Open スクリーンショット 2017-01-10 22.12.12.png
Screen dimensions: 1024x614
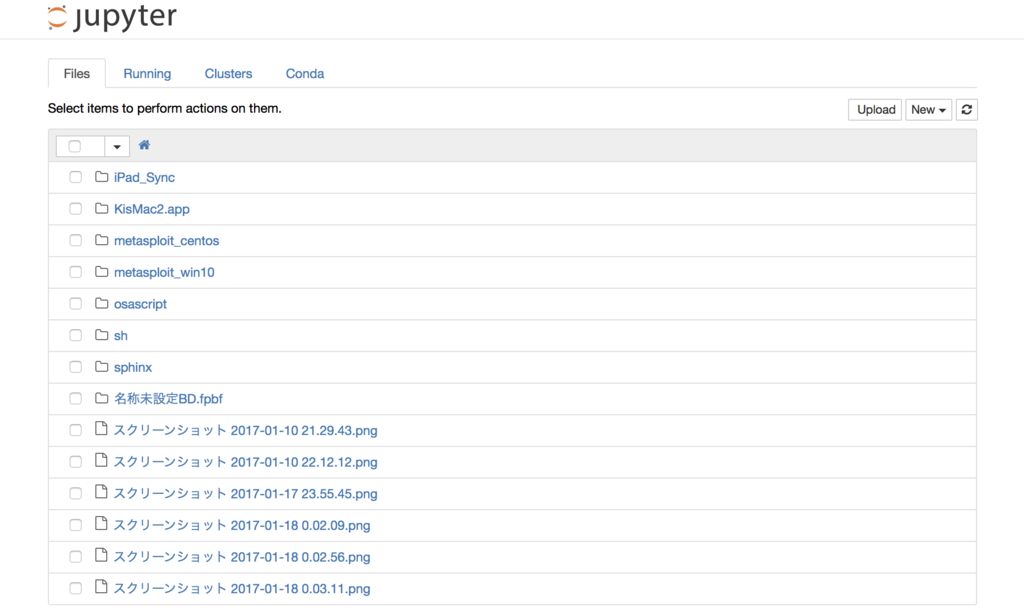click(246, 462)
